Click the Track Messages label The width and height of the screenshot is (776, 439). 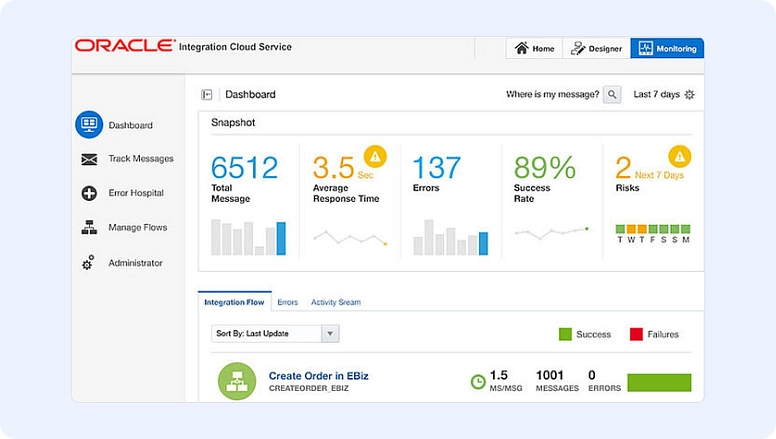[141, 158]
